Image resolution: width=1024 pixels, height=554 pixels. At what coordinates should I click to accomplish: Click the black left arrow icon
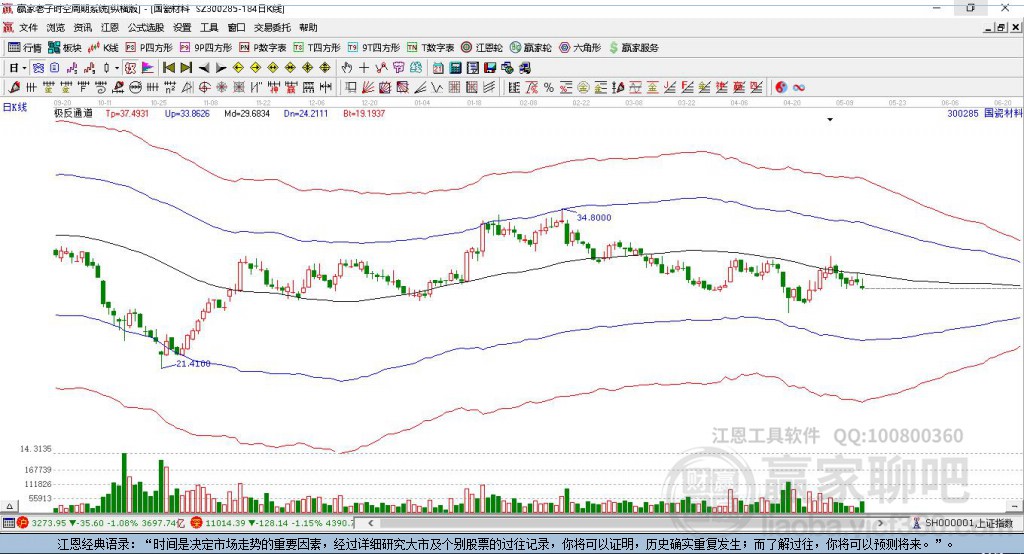click(x=204, y=68)
